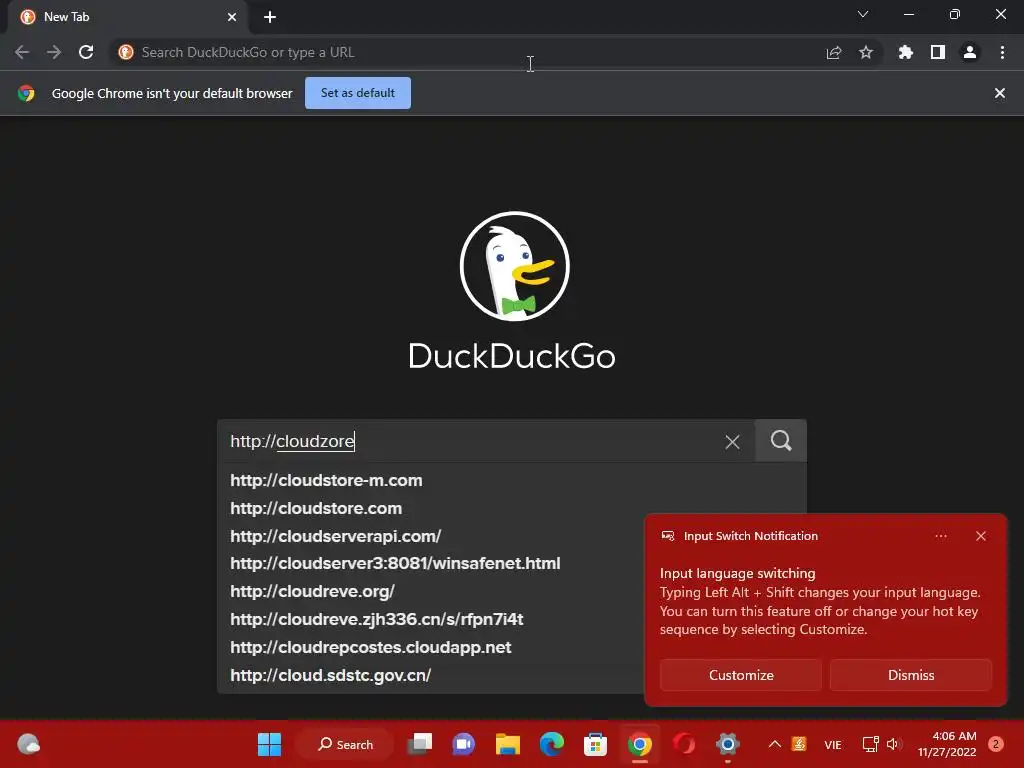The image size is (1024, 768).
Task: Open Task View on the taskbar
Action: tap(420, 744)
